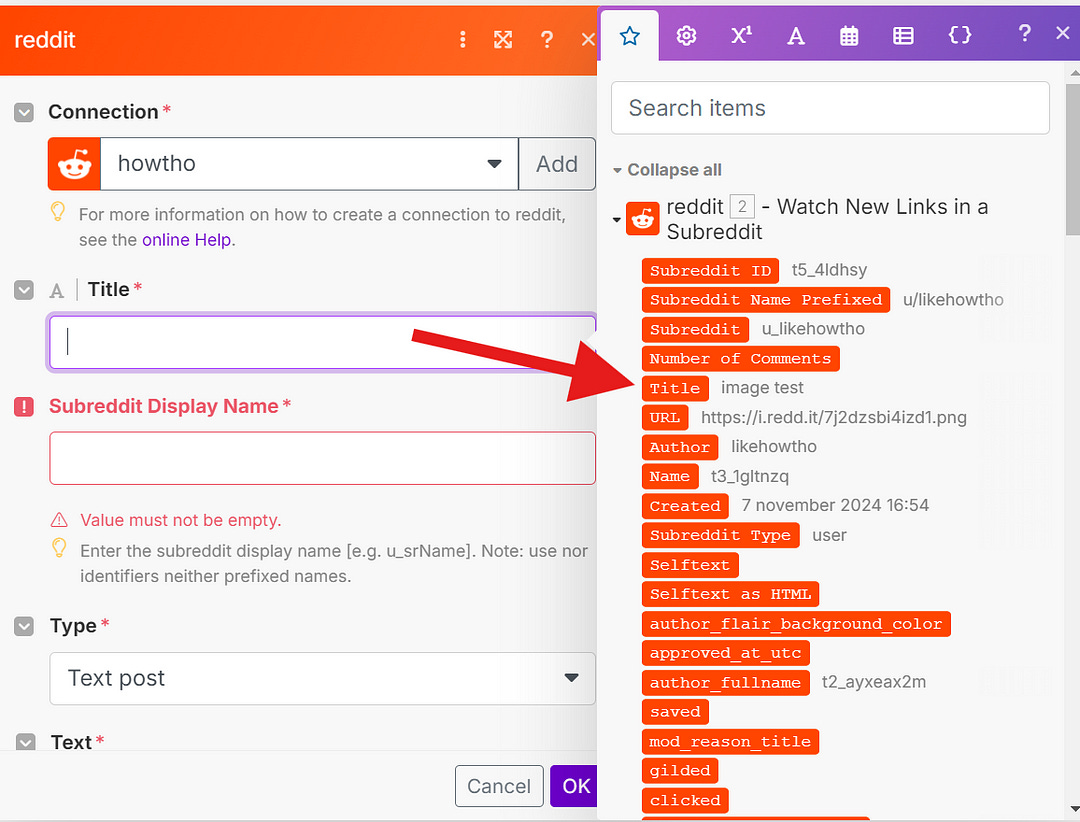Switch to the array functions tab
Screen dimensions: 1080x822
(903, 35)
